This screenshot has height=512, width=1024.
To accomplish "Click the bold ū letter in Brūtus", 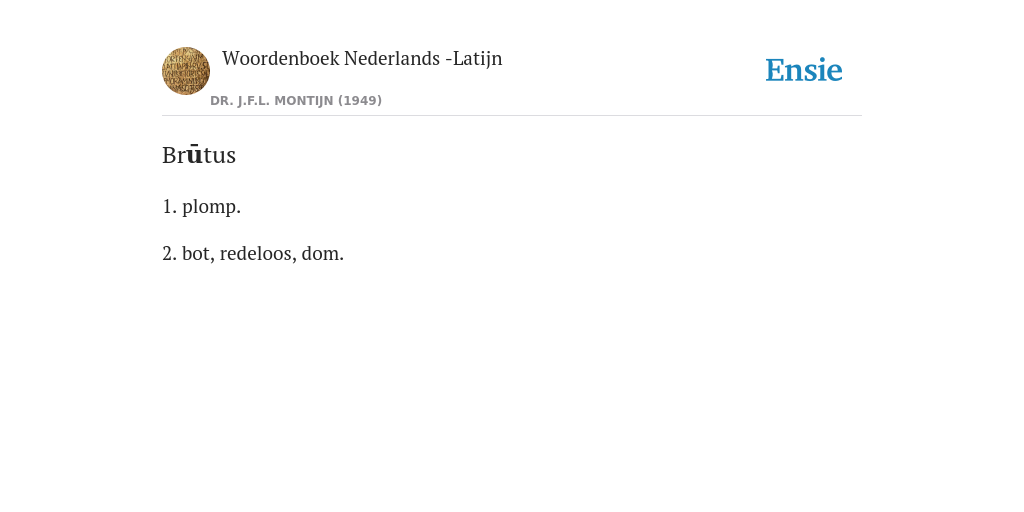I will tap(194, 155).
